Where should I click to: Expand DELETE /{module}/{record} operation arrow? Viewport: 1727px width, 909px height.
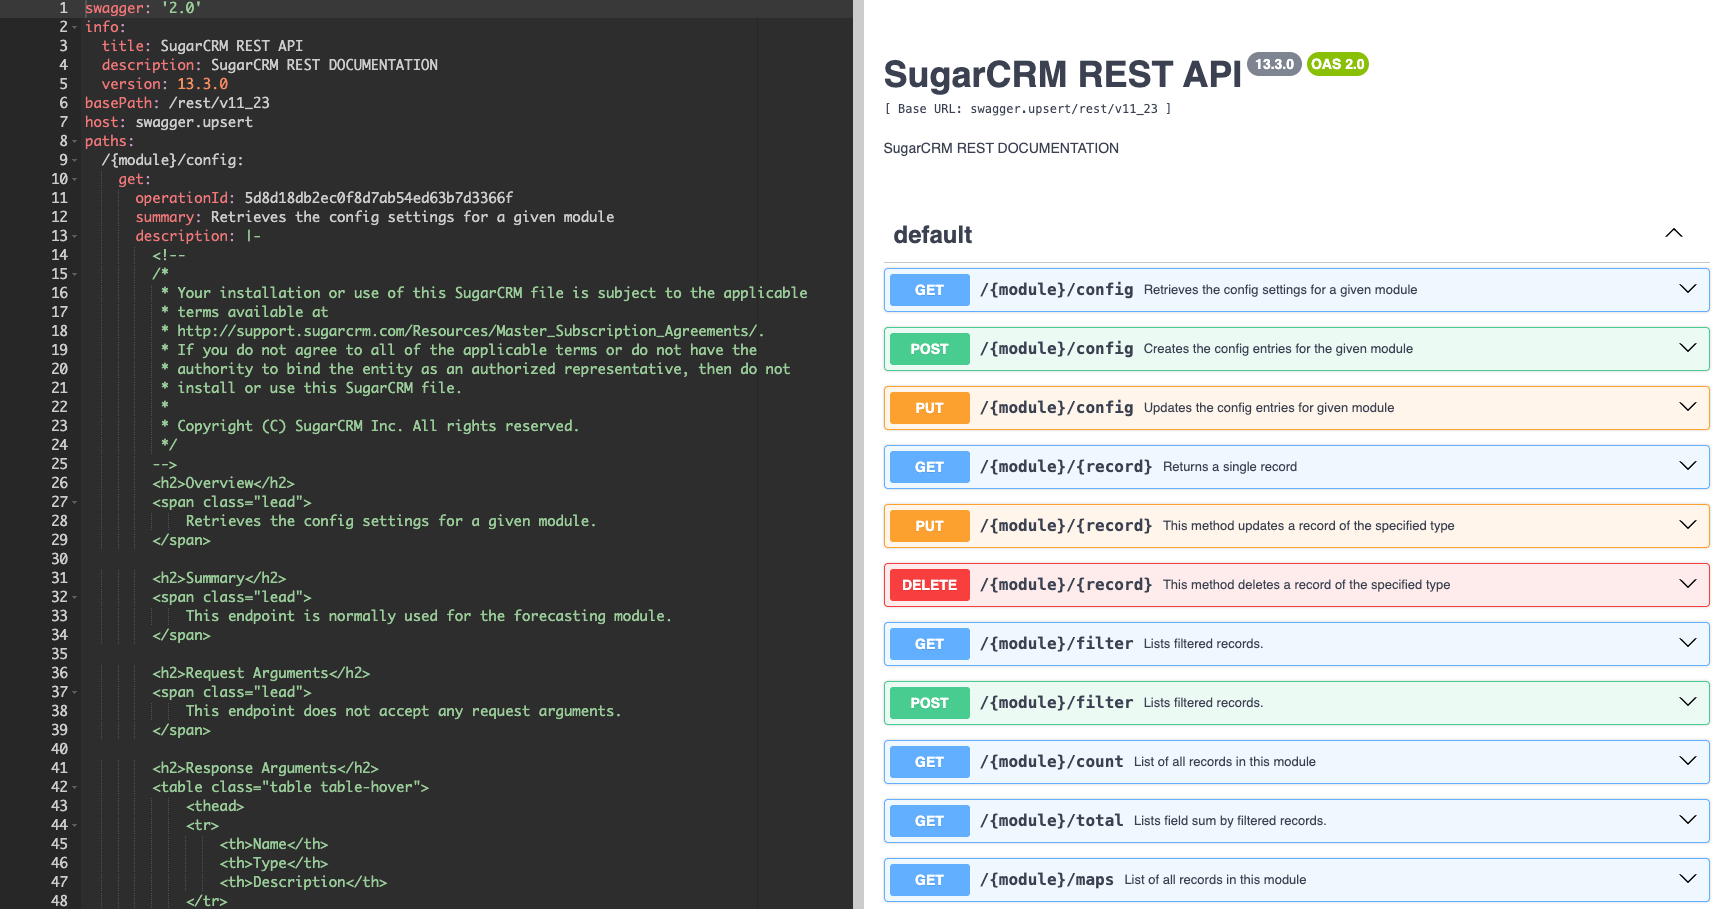(x=1688, y=584)
